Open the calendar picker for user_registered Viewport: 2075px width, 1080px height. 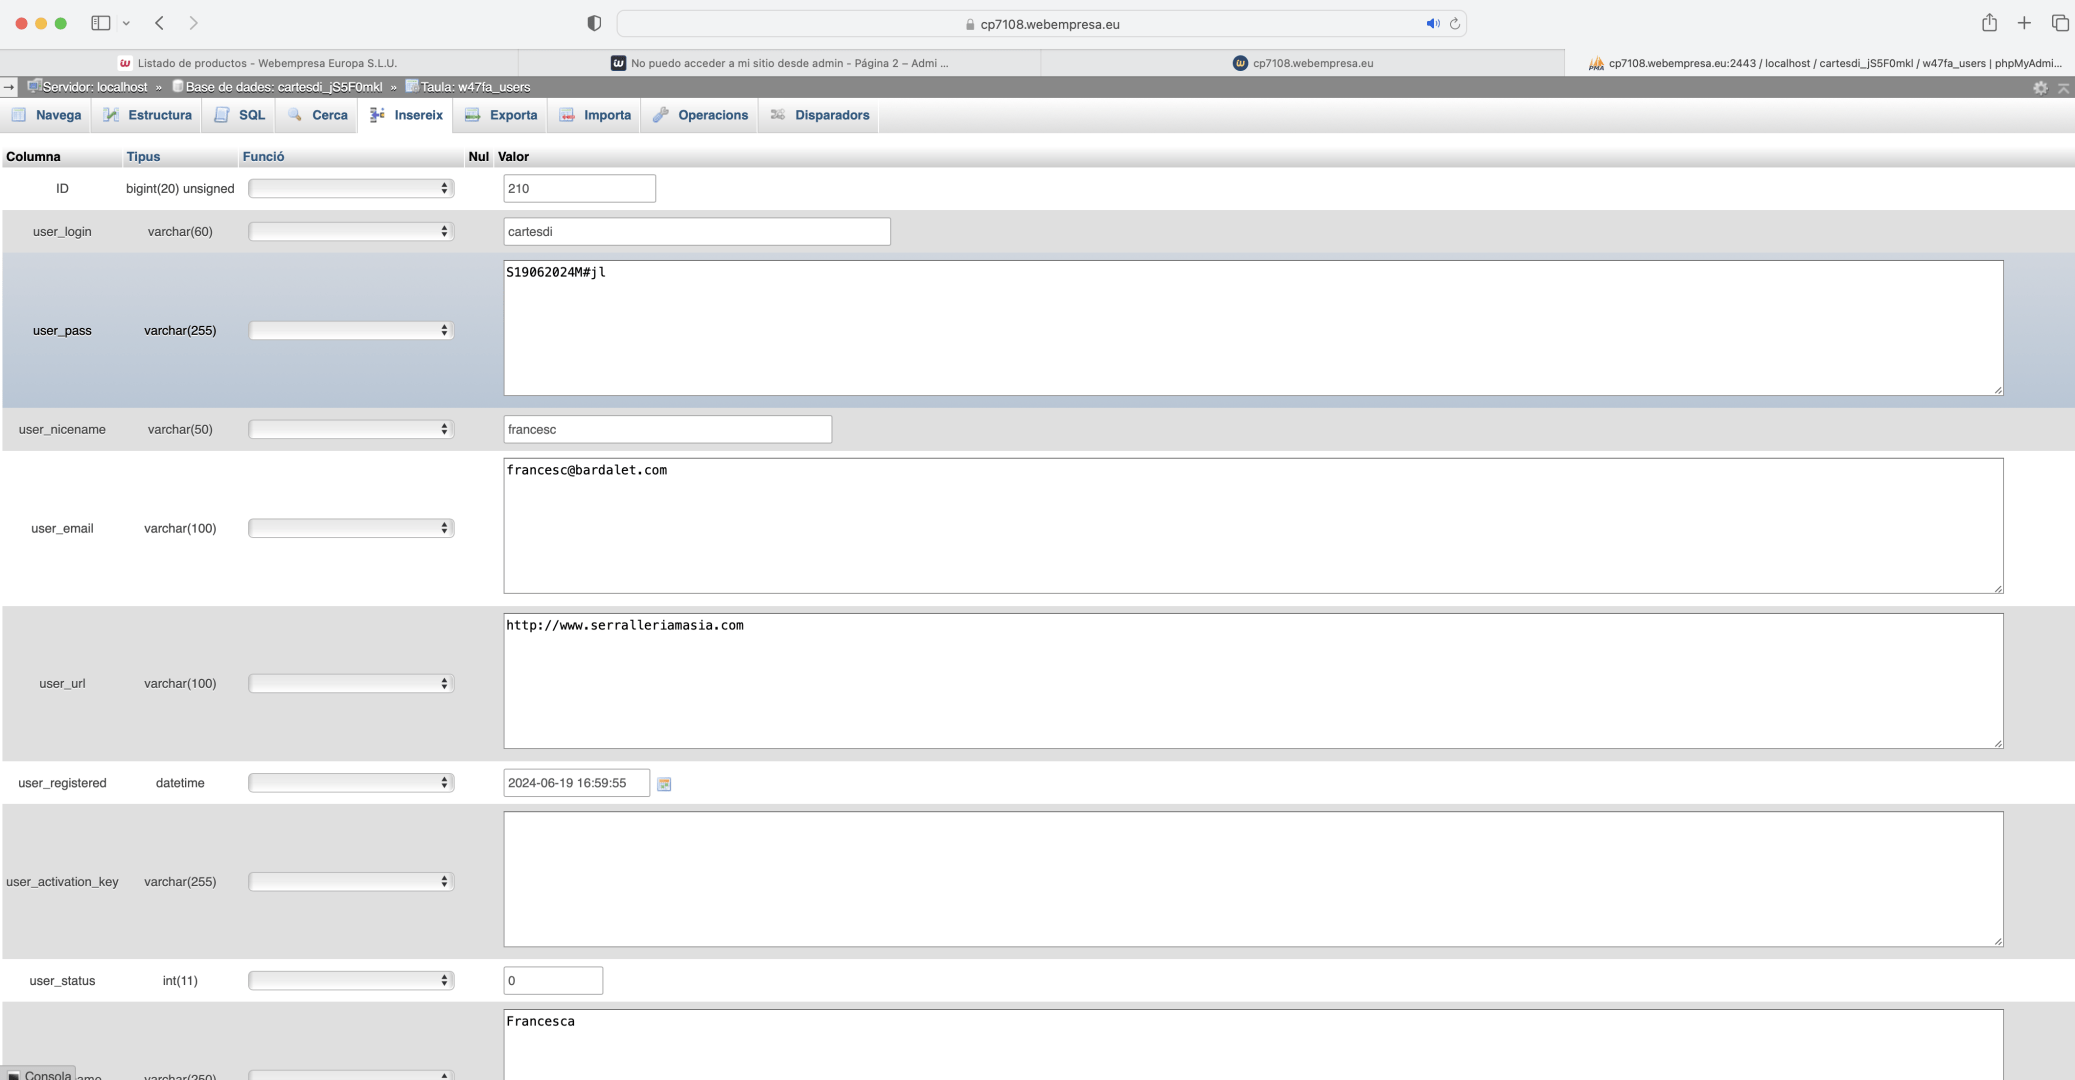(664, 784)
